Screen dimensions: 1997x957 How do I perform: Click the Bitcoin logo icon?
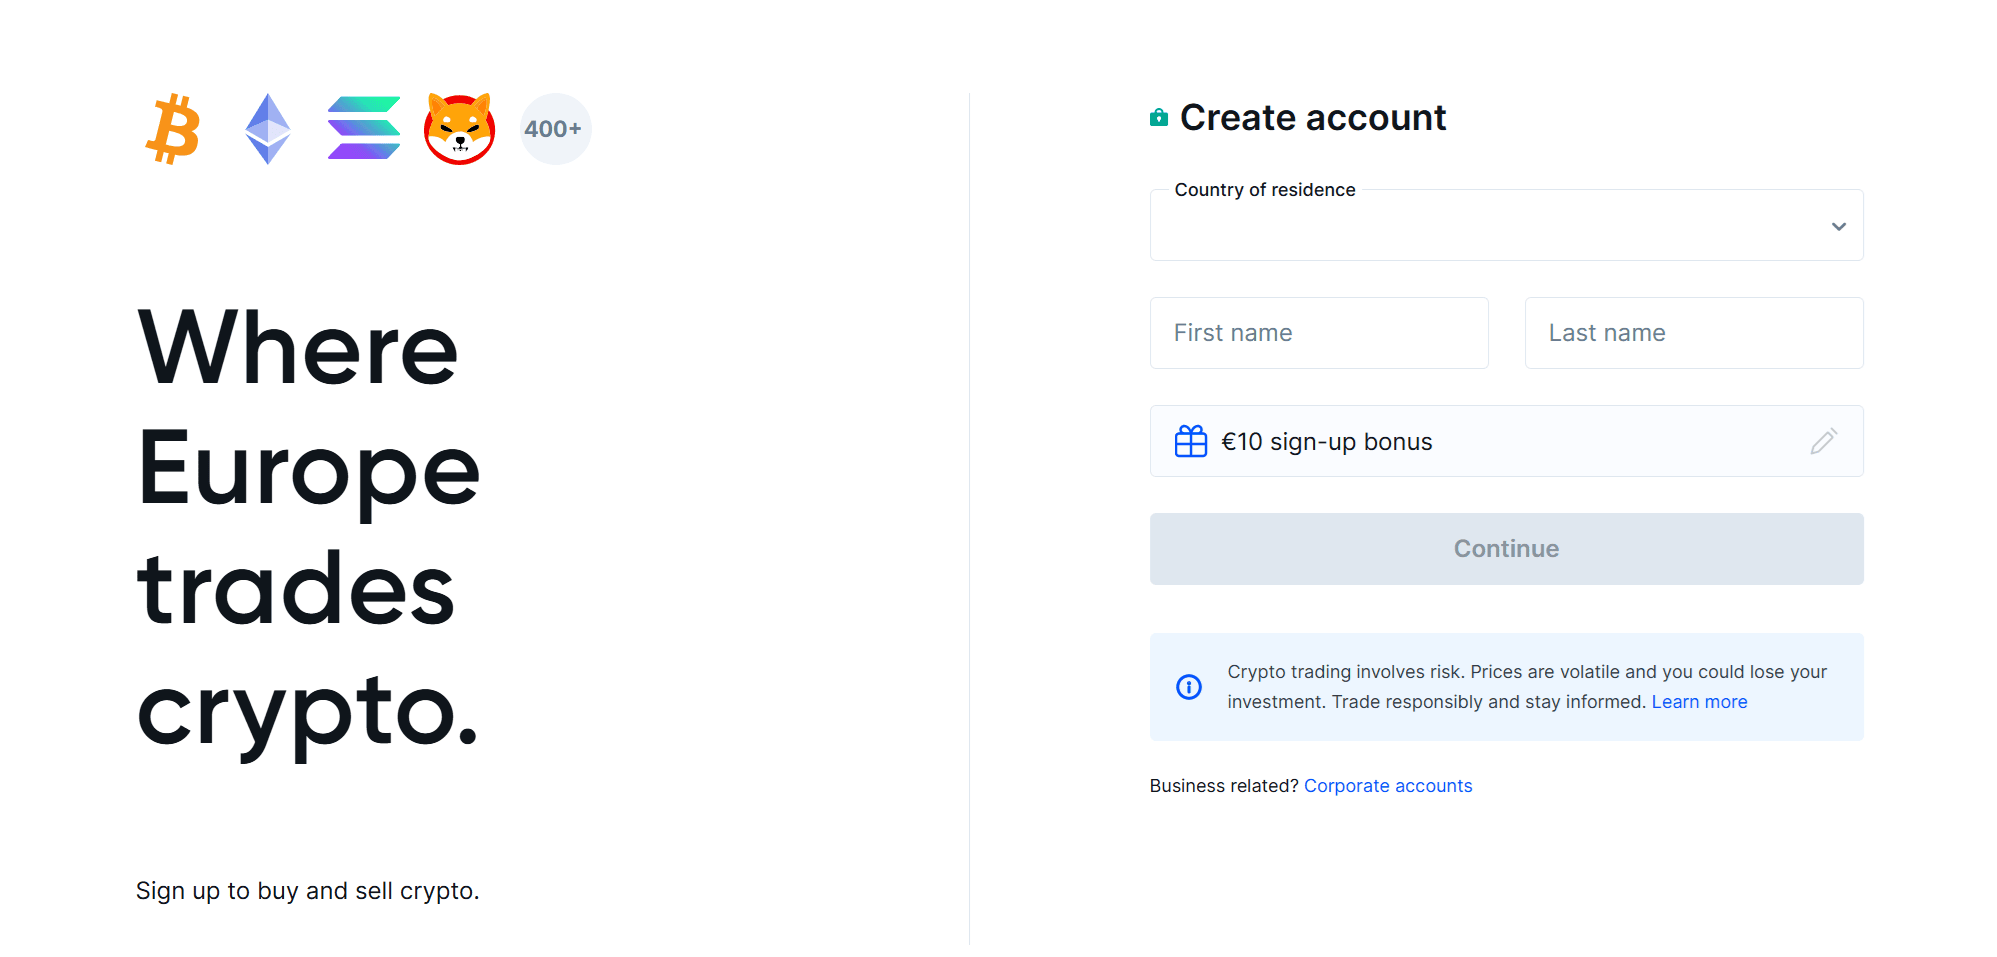coord(172,128)
